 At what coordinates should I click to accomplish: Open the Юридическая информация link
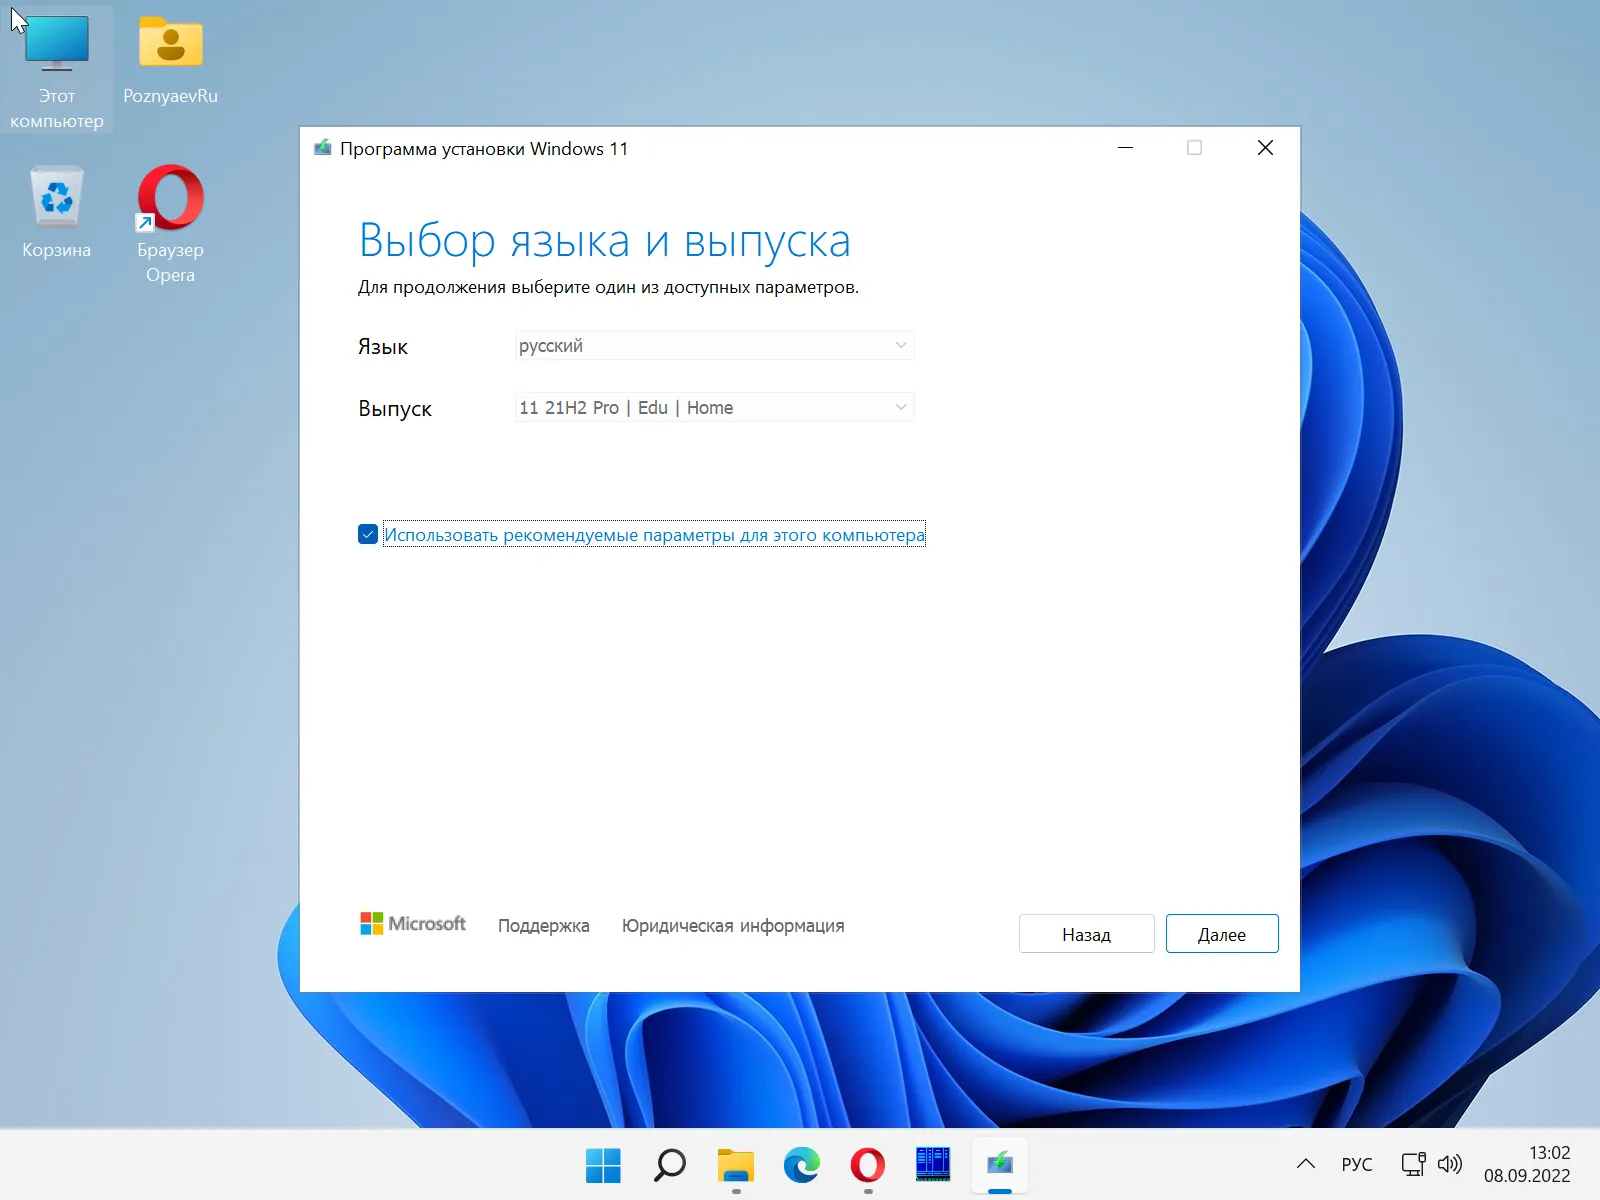click(732, 926)
